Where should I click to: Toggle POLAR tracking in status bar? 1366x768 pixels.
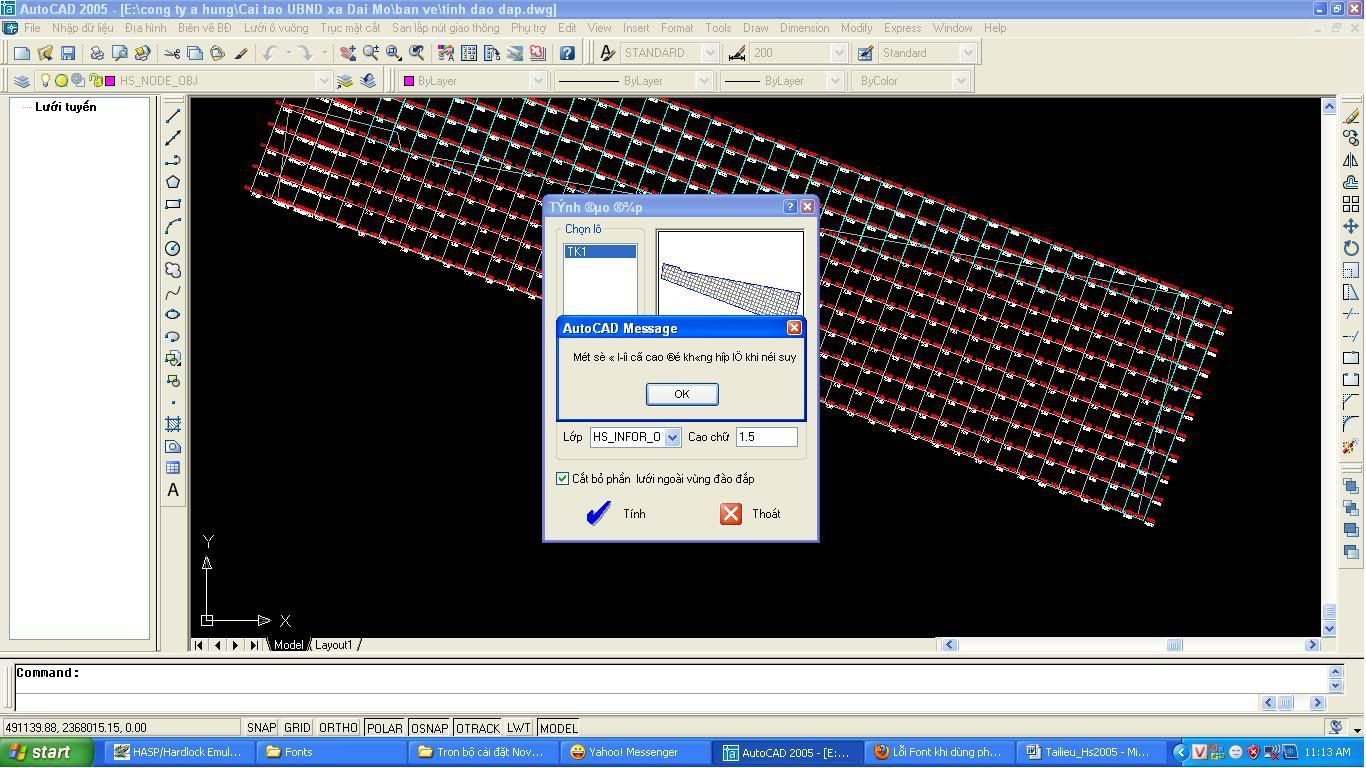pos(384,728)
